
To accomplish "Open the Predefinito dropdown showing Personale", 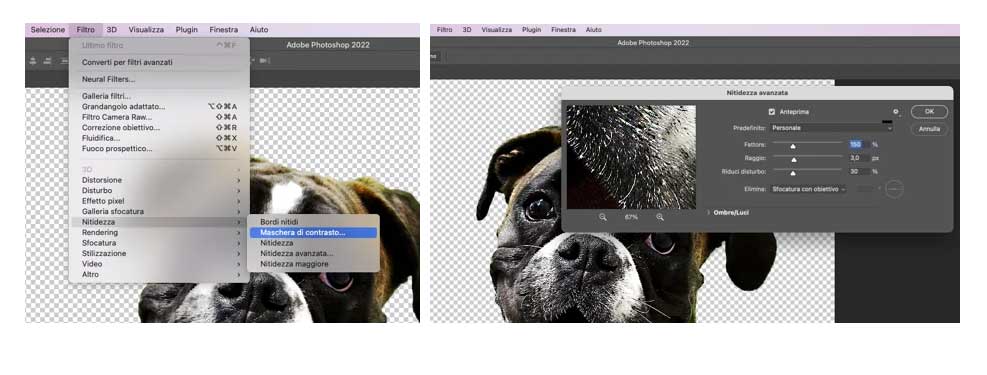I will 831,128.
